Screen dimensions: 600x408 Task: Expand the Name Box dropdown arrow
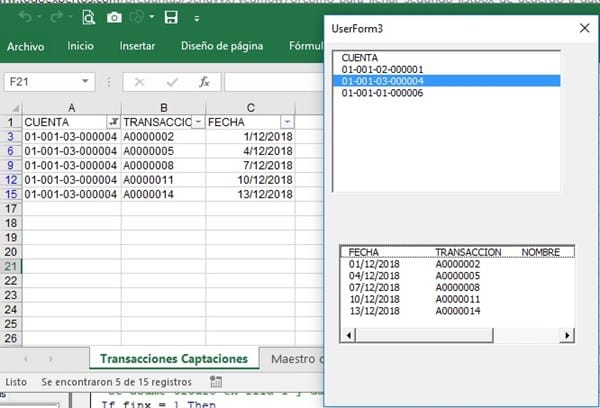coord(86,82)
